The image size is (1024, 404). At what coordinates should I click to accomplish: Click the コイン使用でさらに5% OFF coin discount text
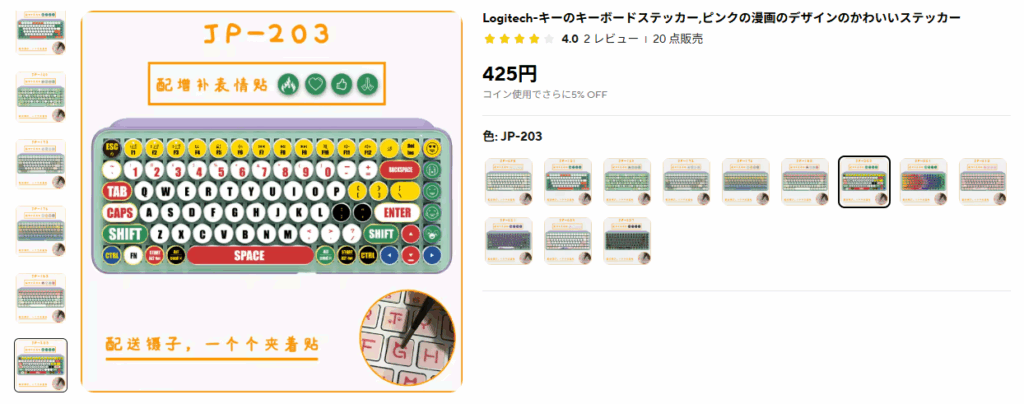tap(545, 95)
